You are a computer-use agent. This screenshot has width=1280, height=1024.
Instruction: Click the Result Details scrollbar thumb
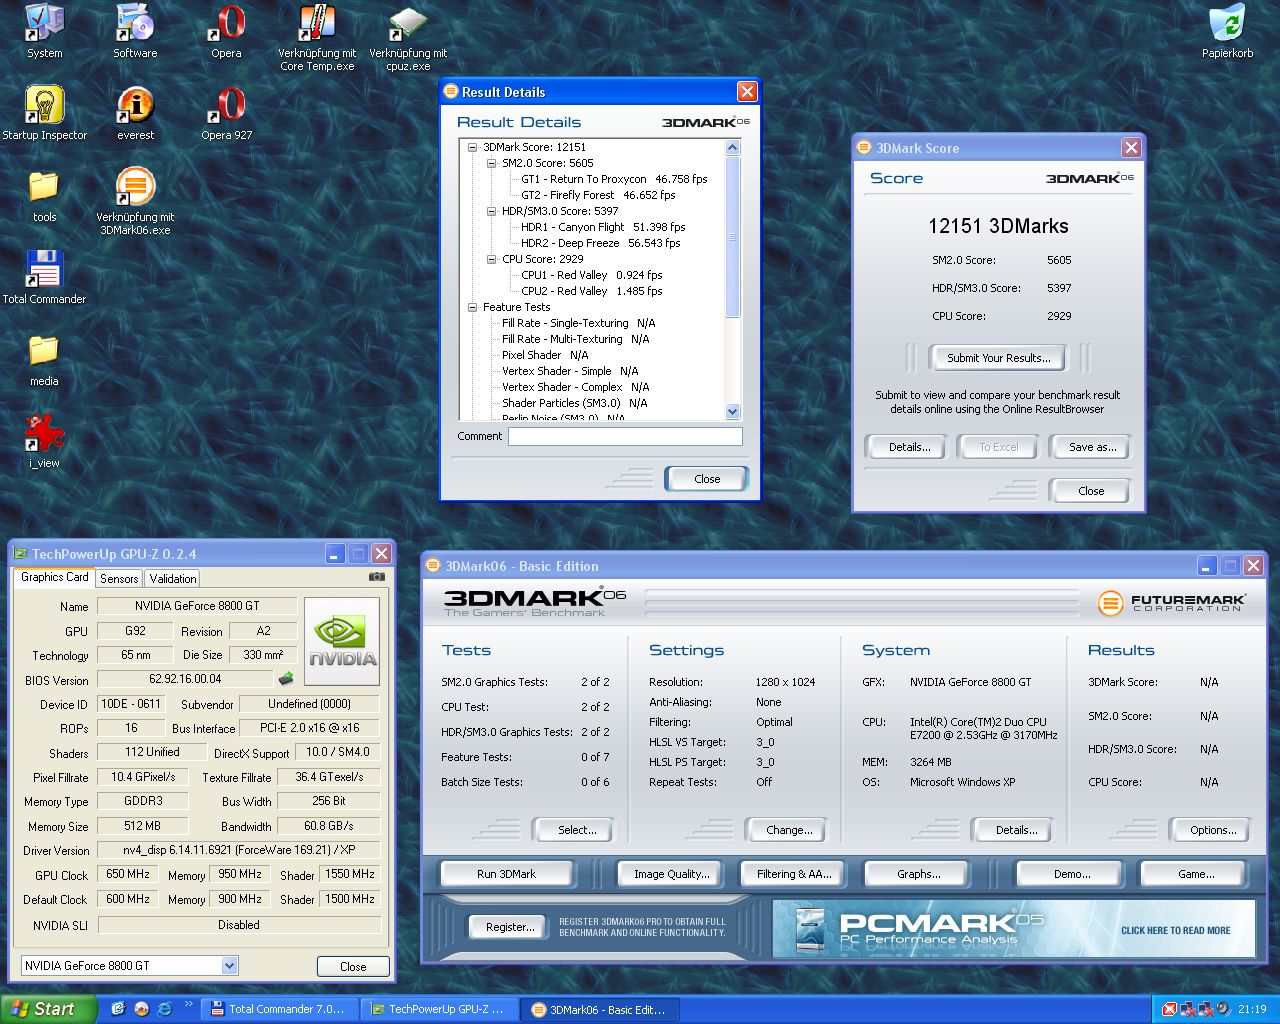click(732, 237)
